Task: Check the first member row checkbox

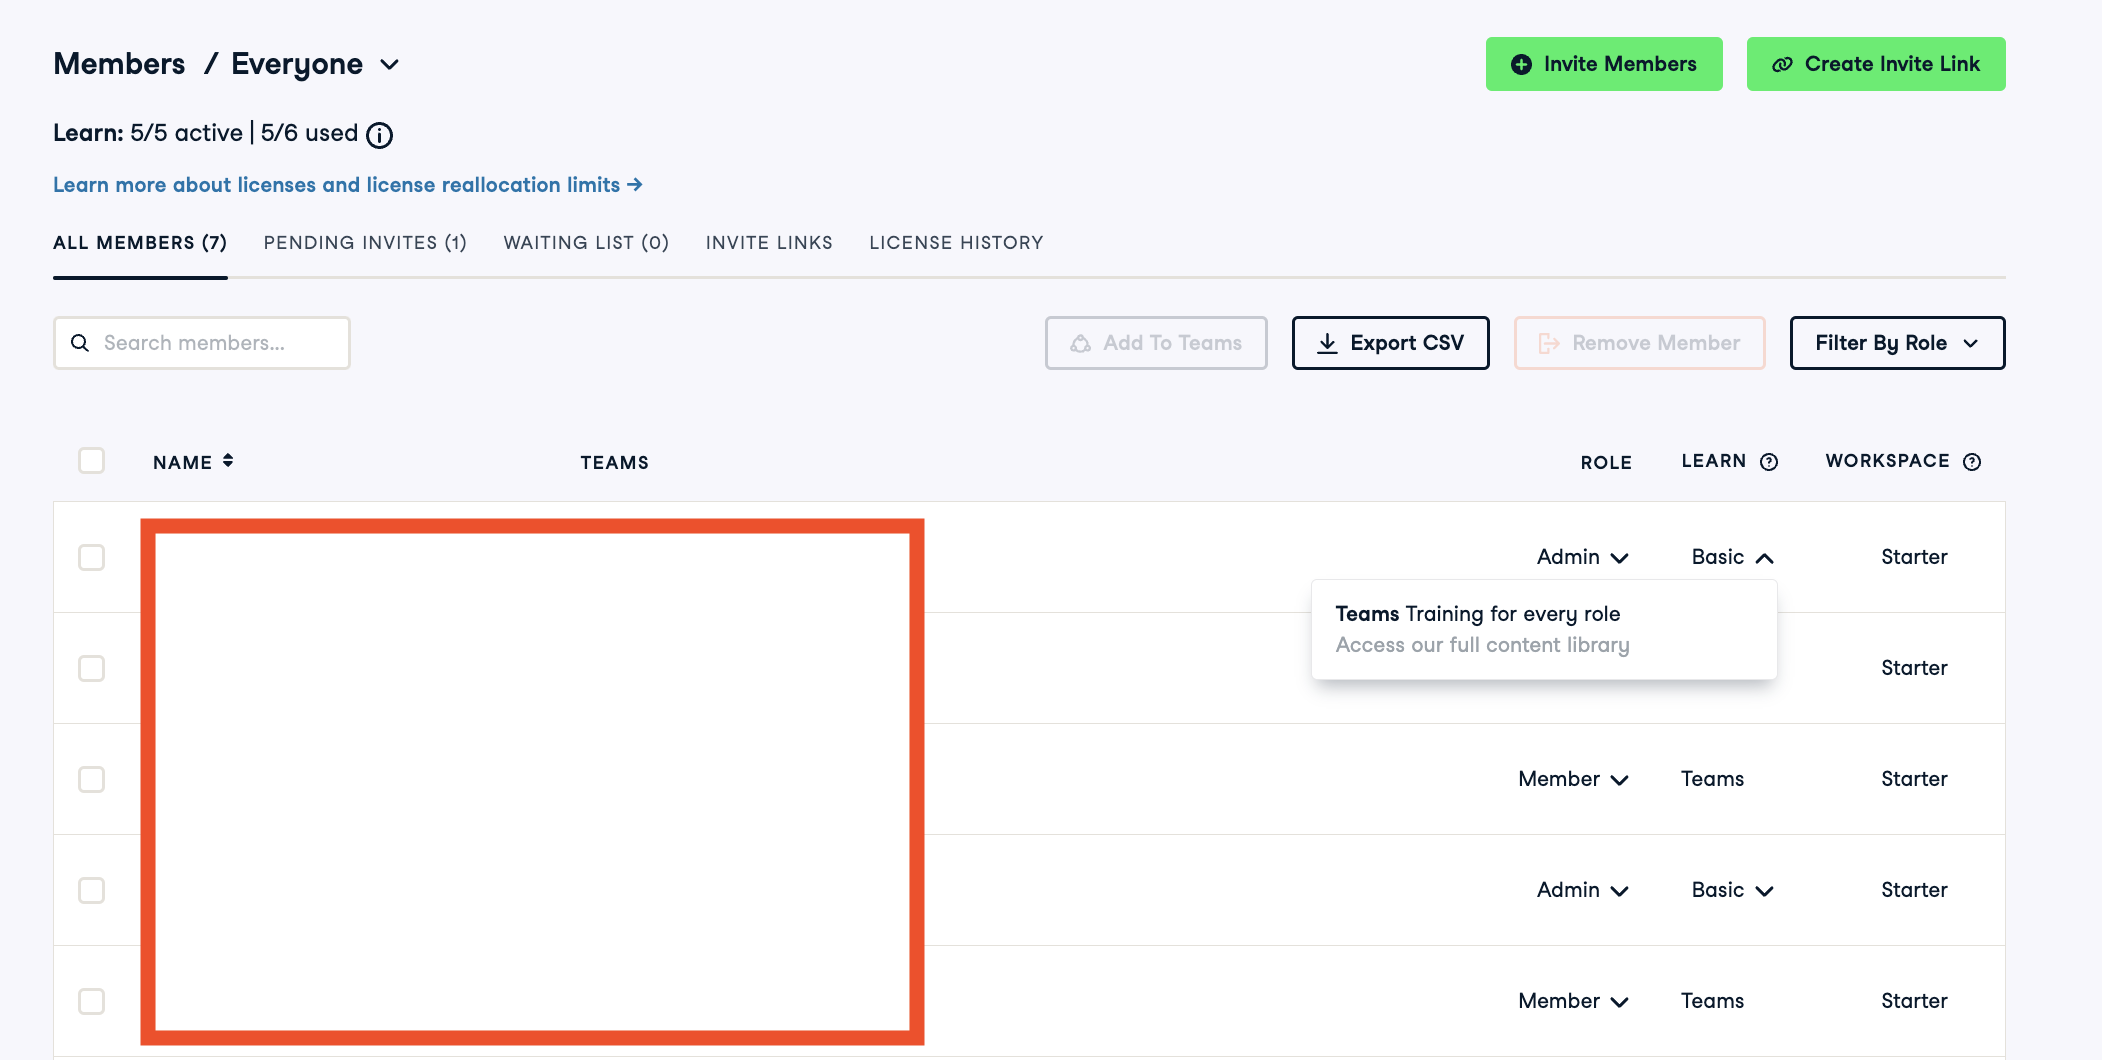Action: pyautogui.click(x=92, y=558)
